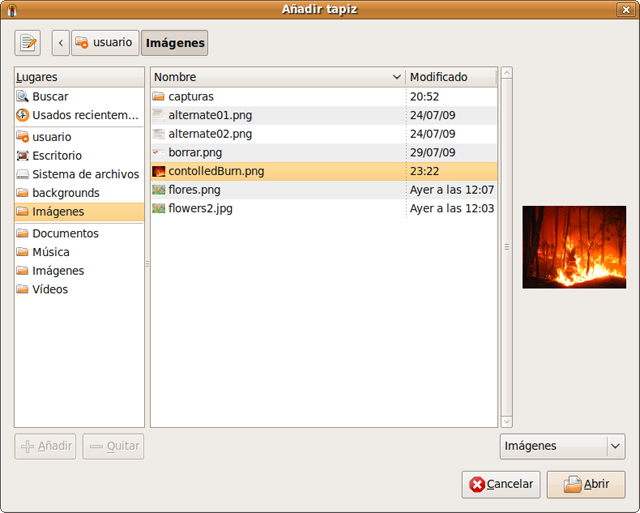The image size is (640, 513).
Task: Sort by Modificado column header
Action: (x=450, y=77)
